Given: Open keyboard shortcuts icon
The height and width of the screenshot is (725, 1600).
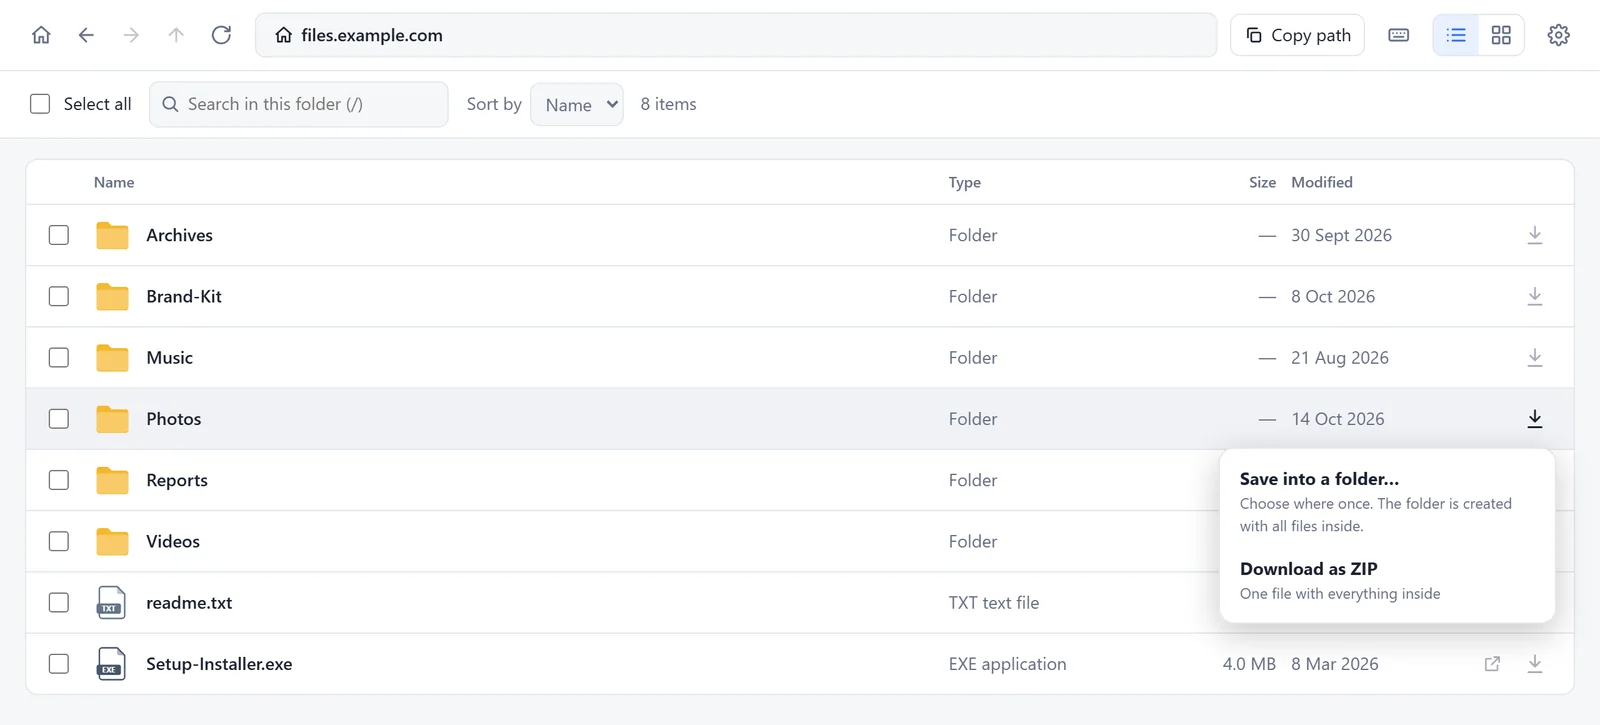Looking at the screenshot, I should coord(1399,35).
